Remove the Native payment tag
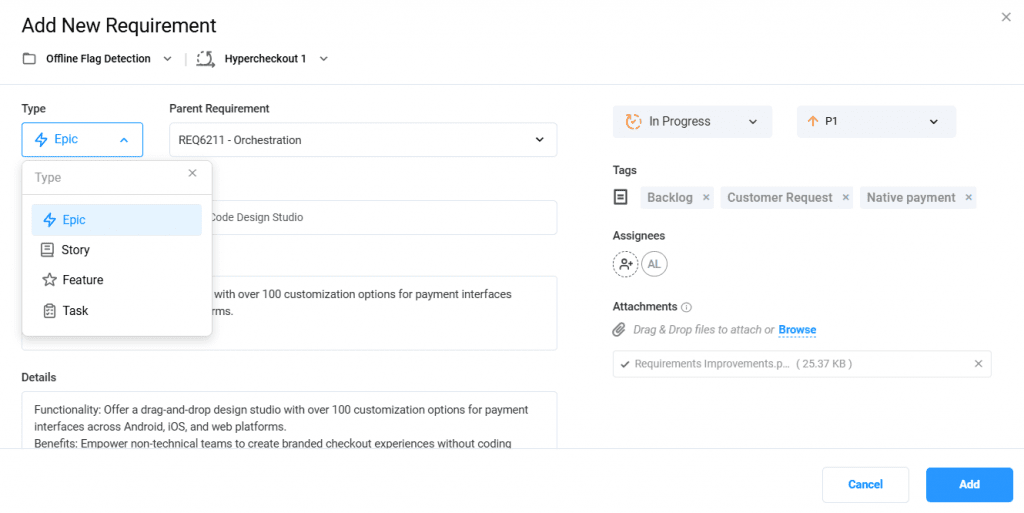 [x=968, y=198]
